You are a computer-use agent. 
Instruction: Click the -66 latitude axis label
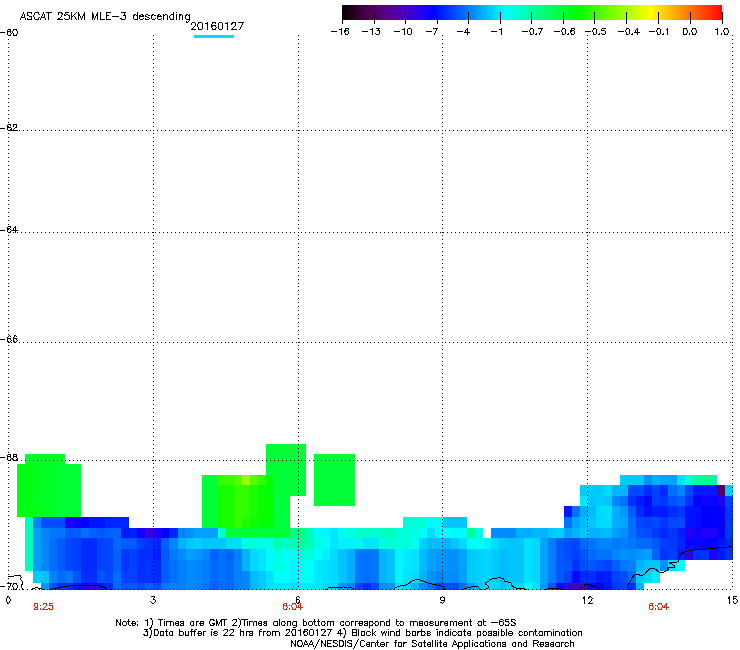(x=9, y=339)
